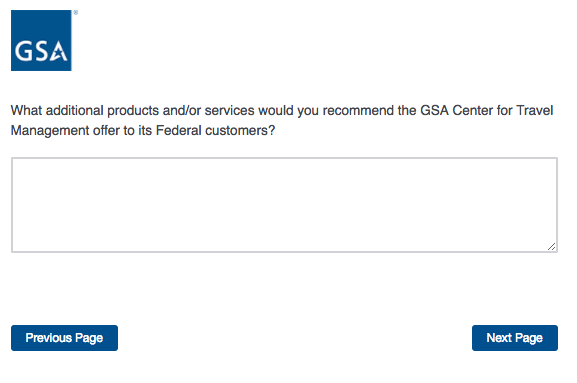577x383 pixels.
Task: Click the question text about additional products
Action: [282, 120]
